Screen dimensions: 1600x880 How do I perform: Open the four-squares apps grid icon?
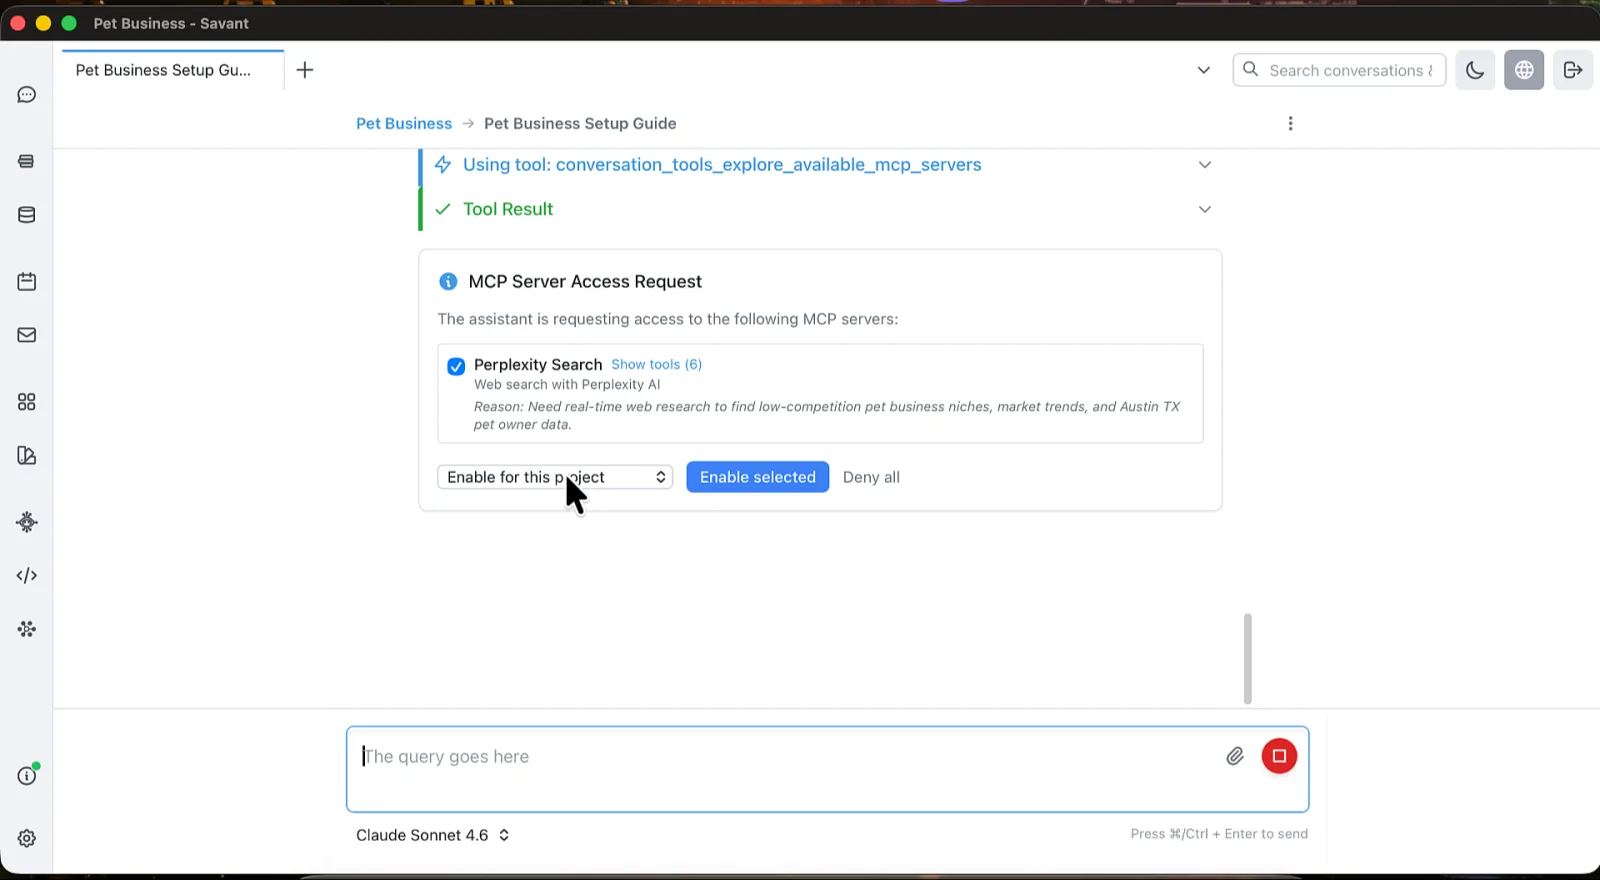point(27,401)
